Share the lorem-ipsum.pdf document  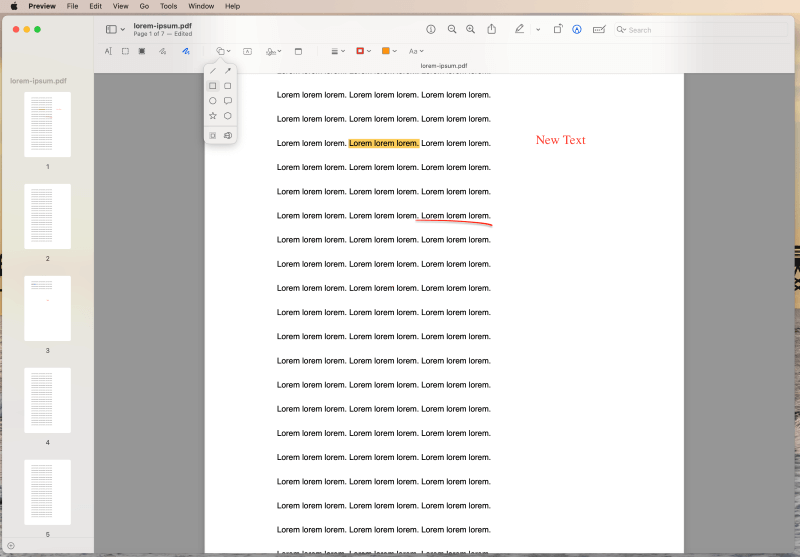point(491,29)
